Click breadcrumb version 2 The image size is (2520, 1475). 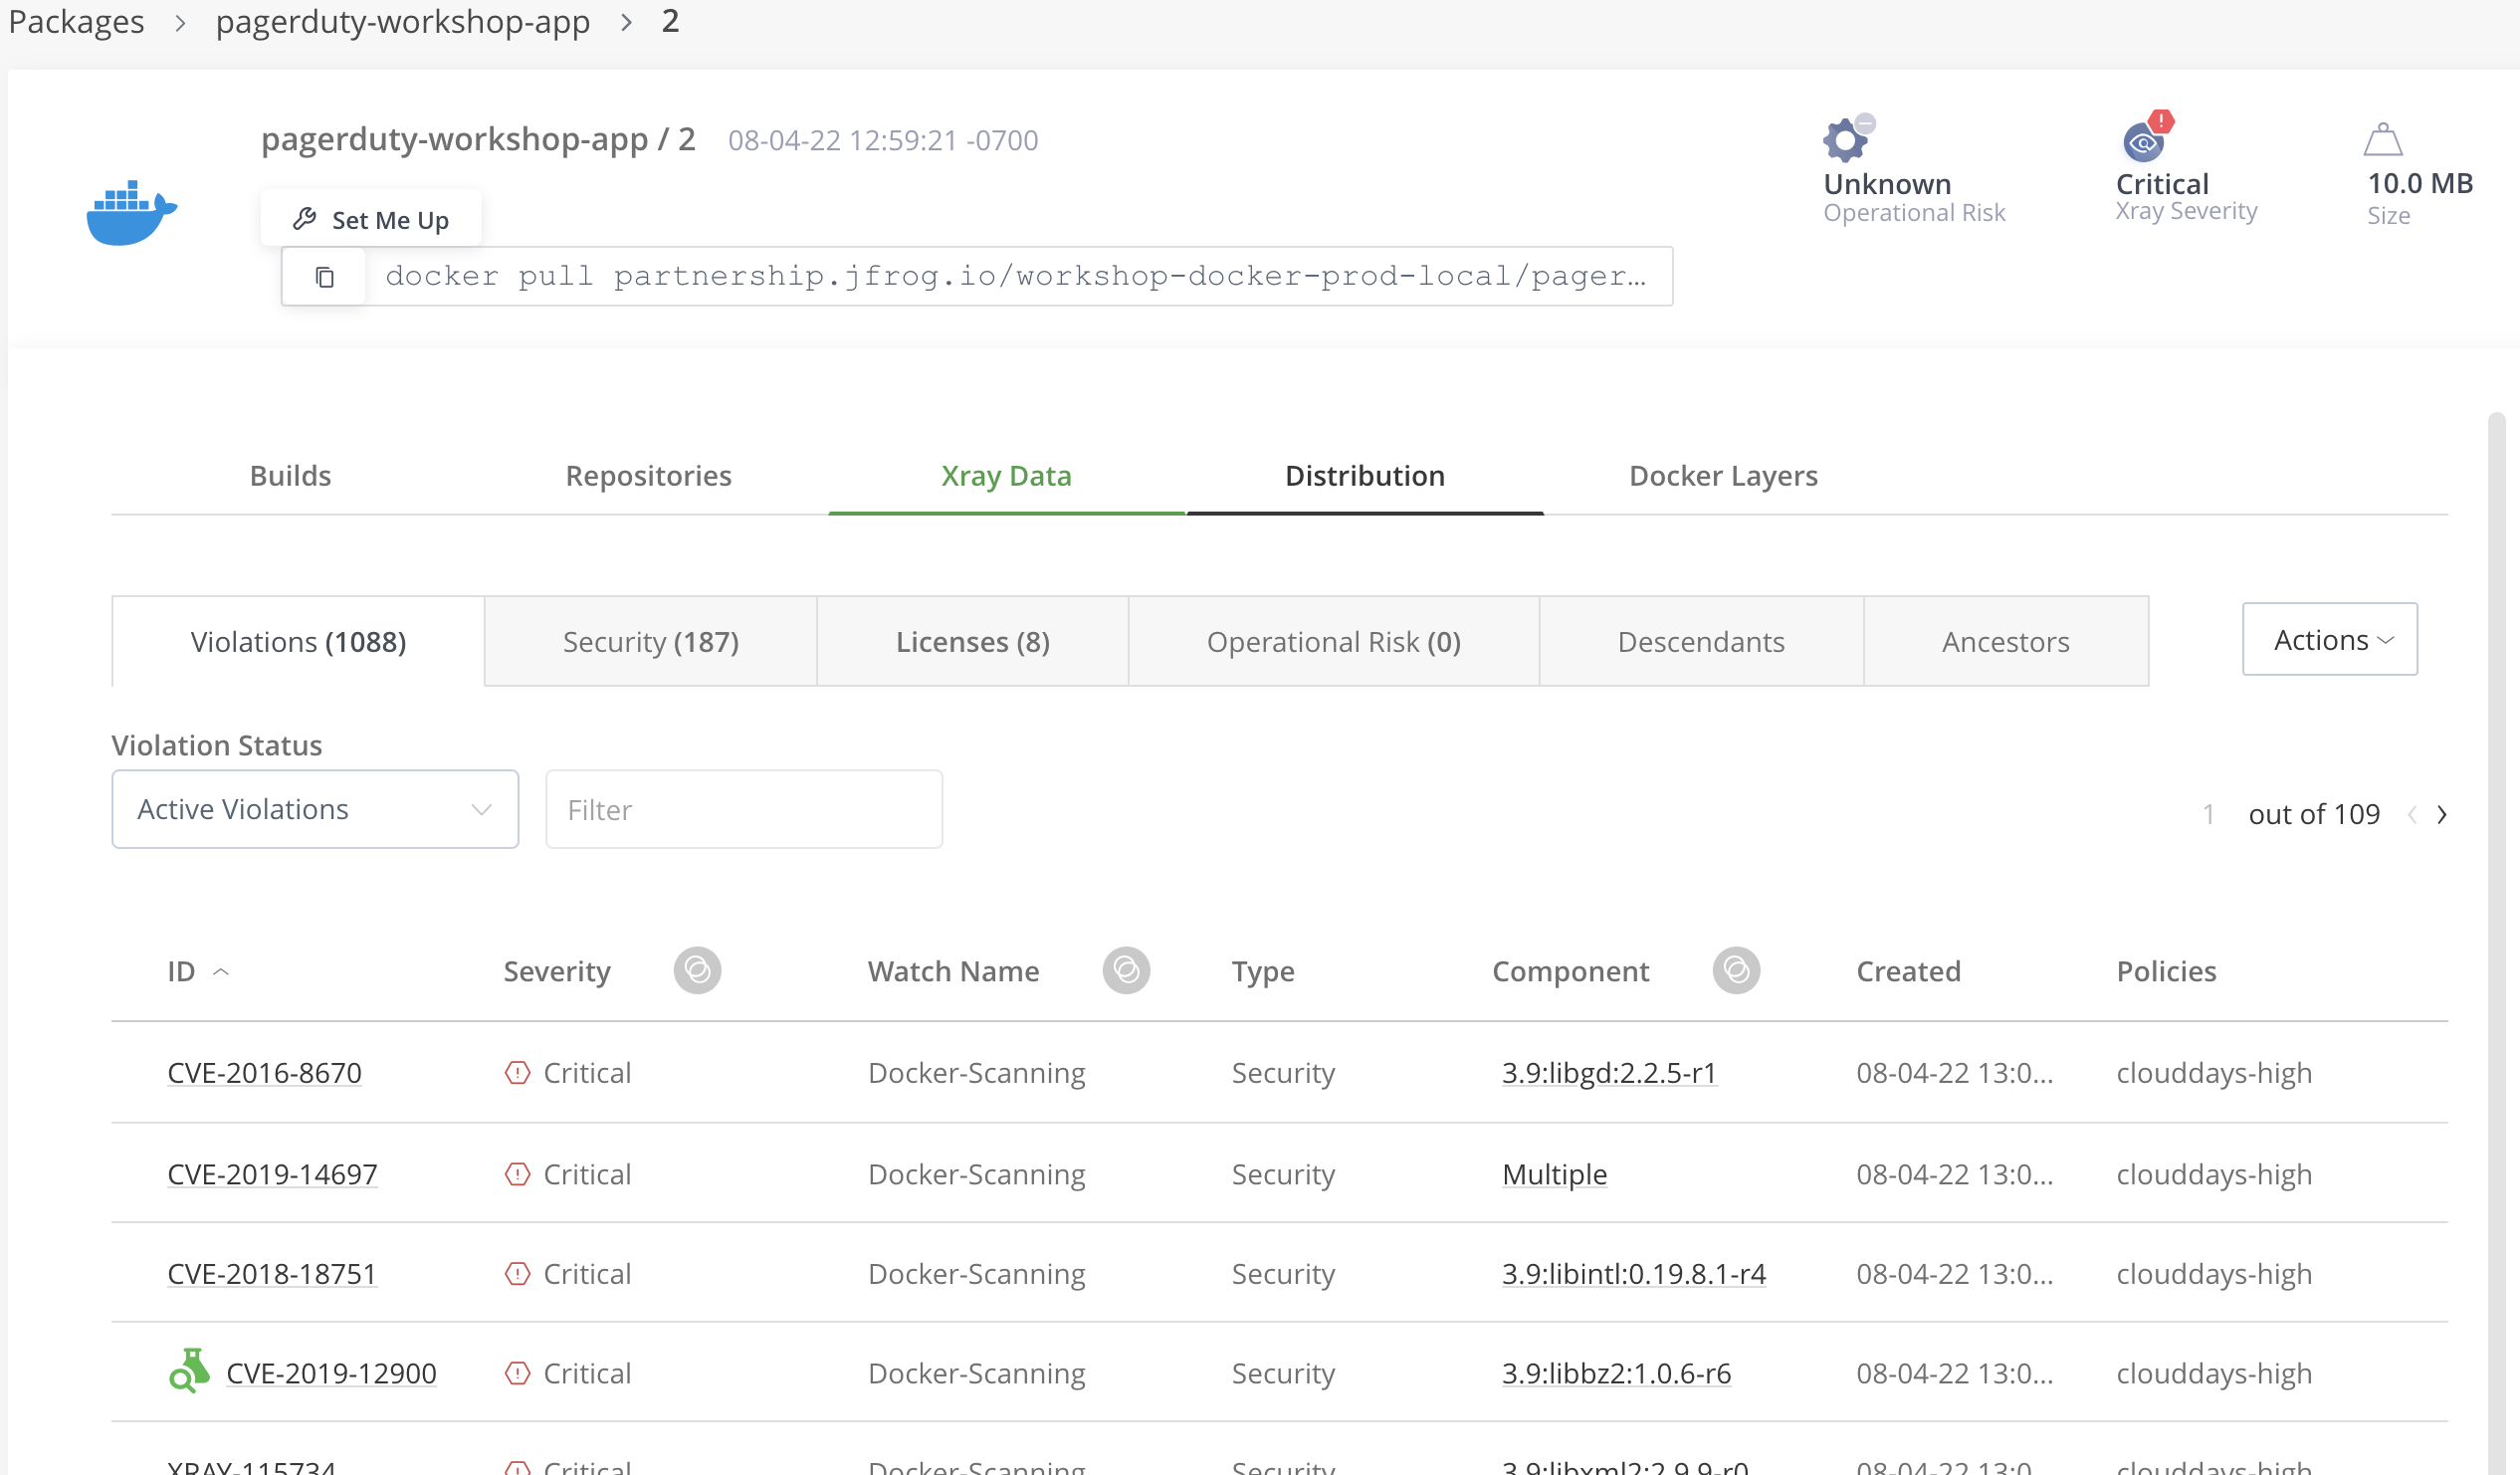point(670,20)
